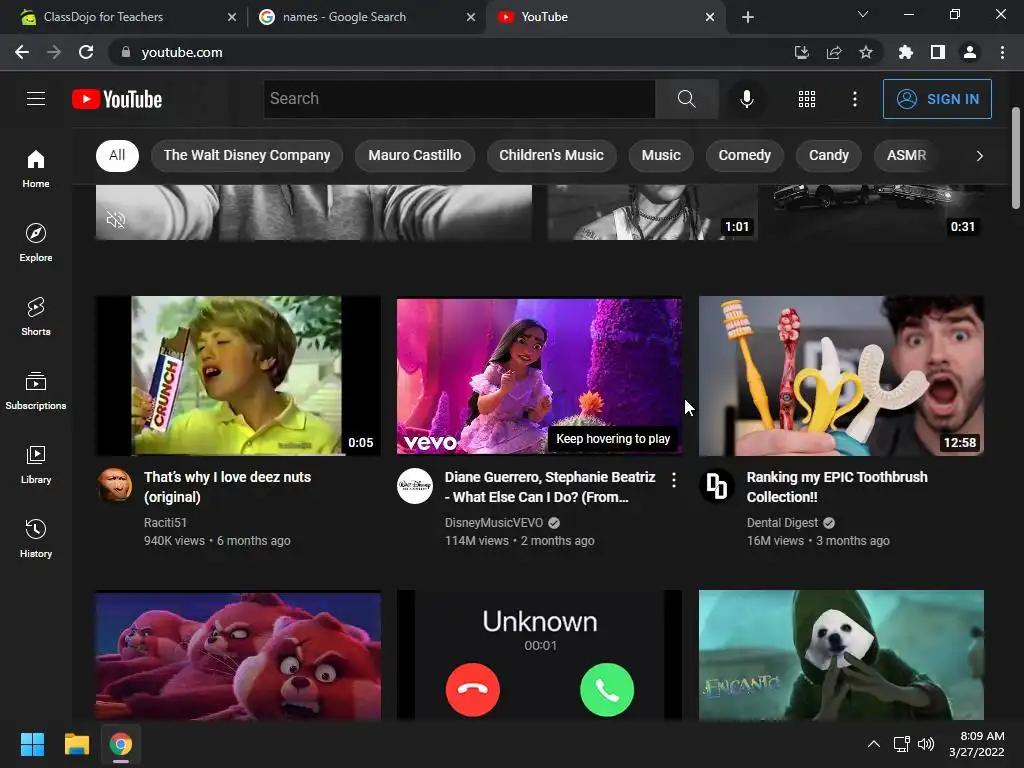Click install app icon in address bar

(801, 52)
